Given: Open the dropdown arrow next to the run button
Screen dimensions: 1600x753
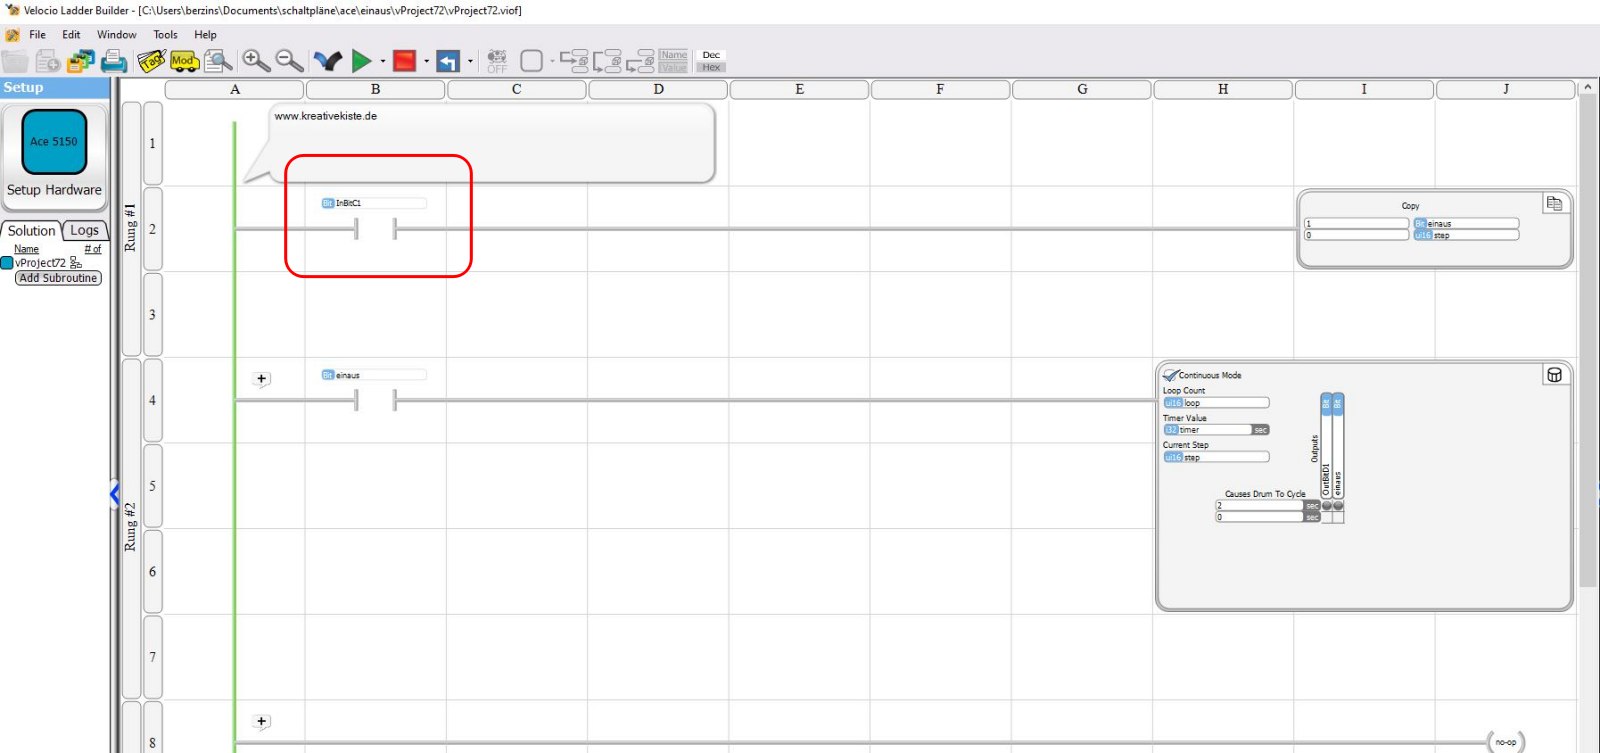Looking at the screenshot, I should point(383,62).
